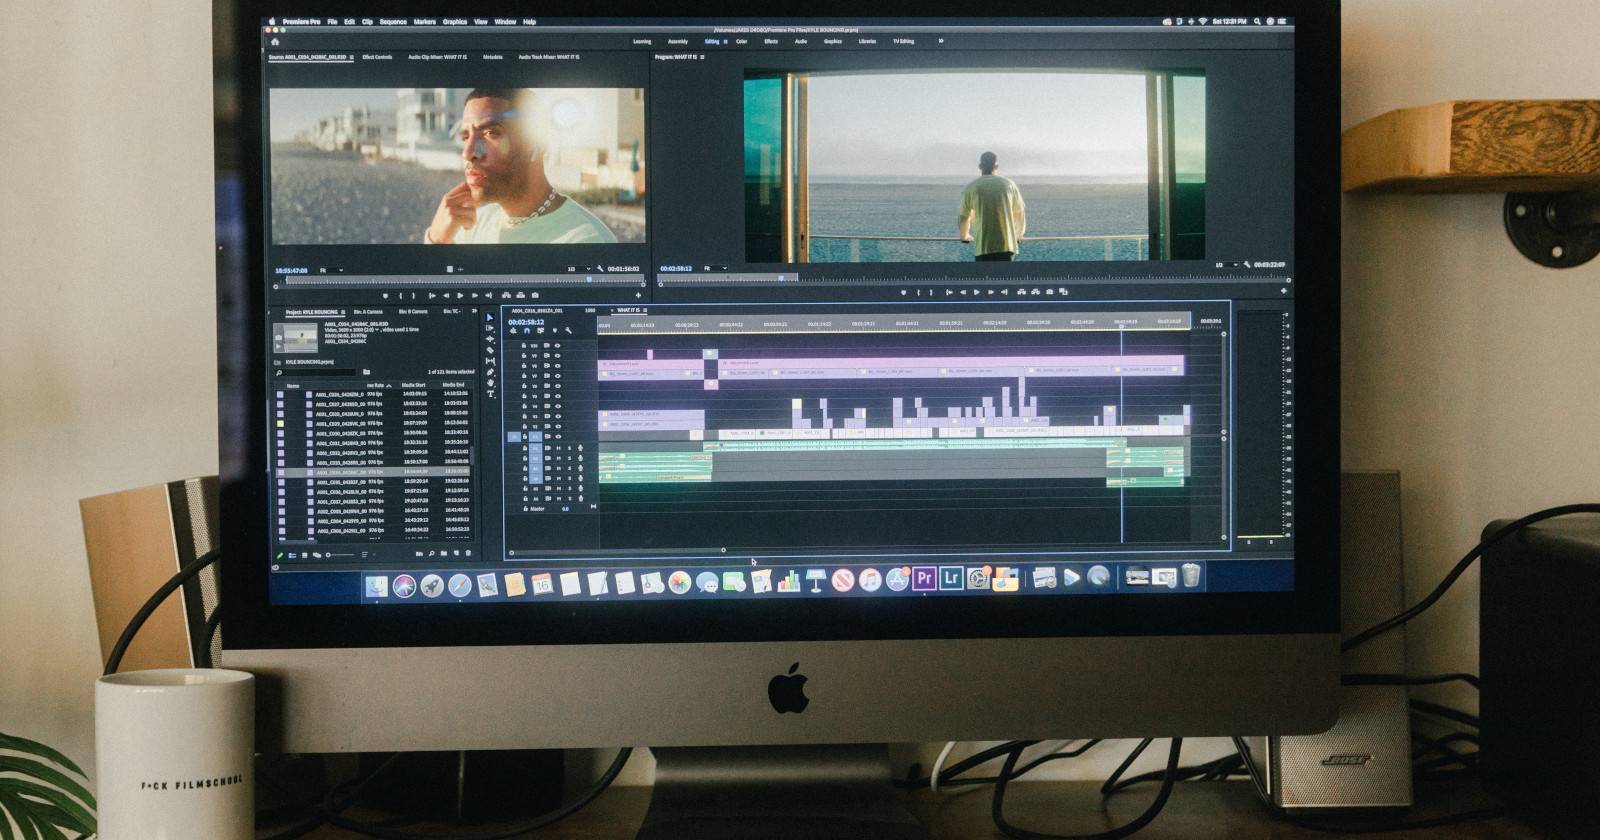
Task: Select the Track Select Forward tool
Action: tap(490, 329)
